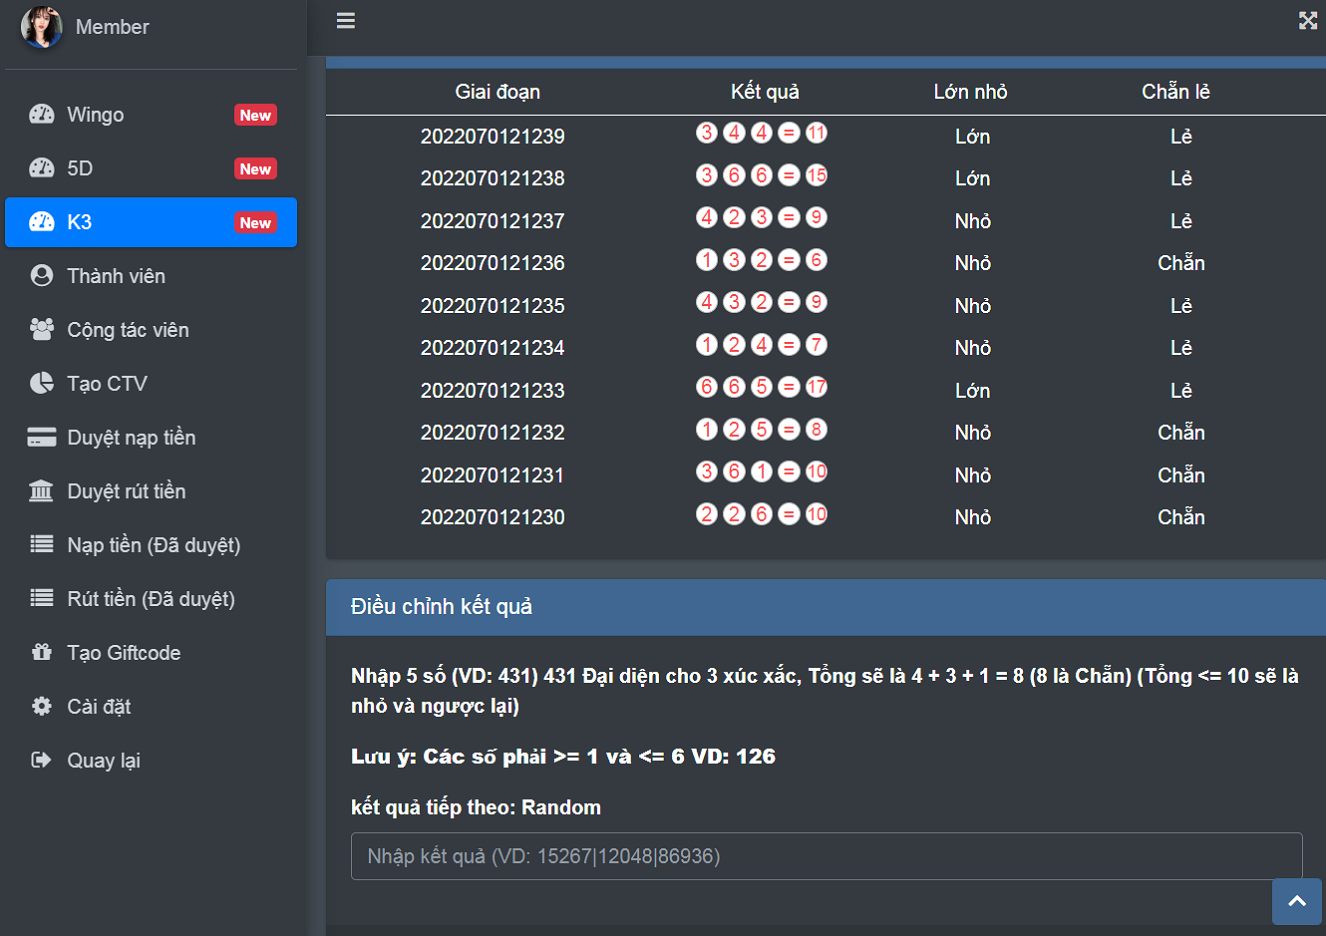Click the fullscreen expand icon
Screen dimensions: 1326x936
pyautogui.click(x=1307, y=21)
